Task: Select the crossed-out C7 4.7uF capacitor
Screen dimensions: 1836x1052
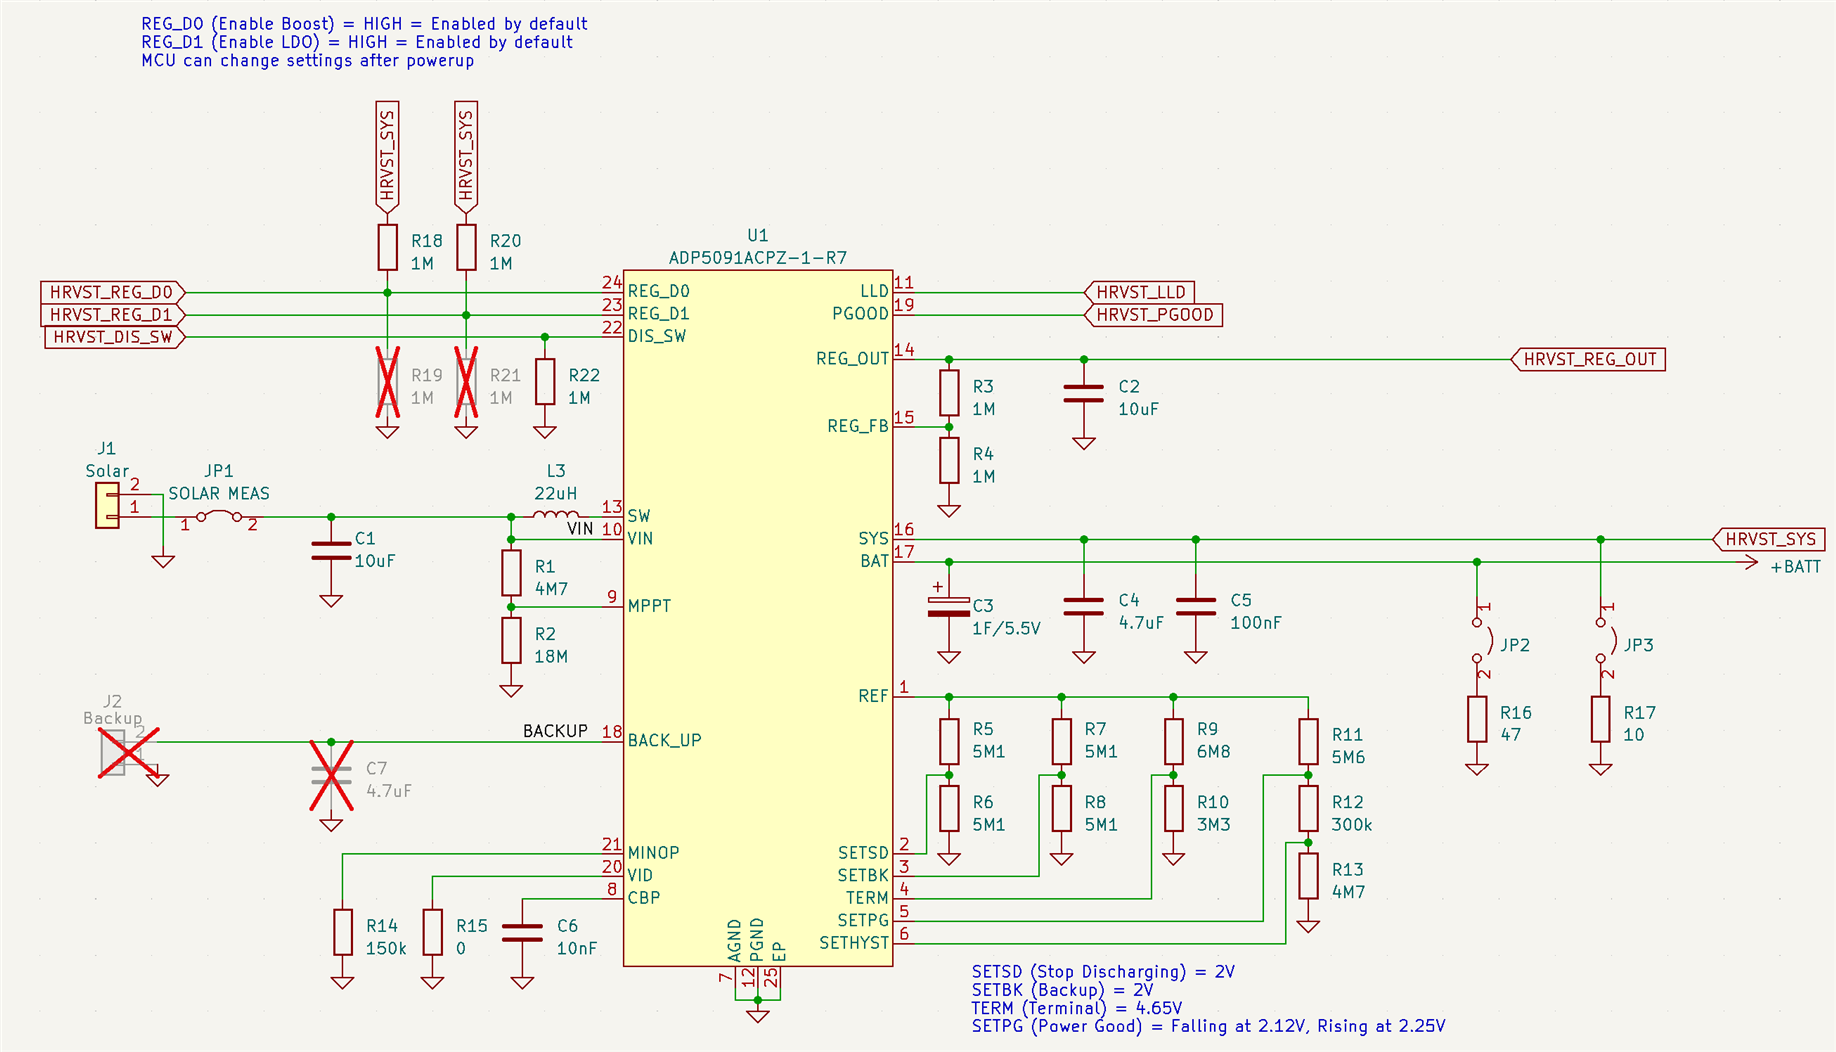Action: 331,775
